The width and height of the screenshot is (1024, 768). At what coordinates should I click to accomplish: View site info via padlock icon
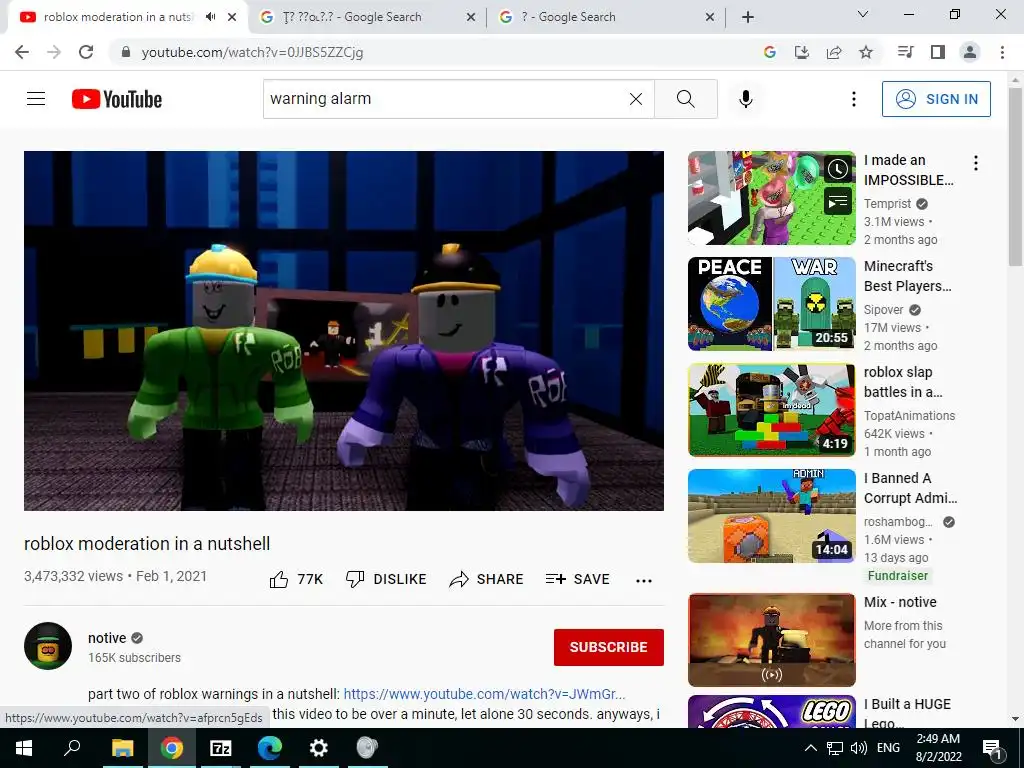[x=126, y=52]
